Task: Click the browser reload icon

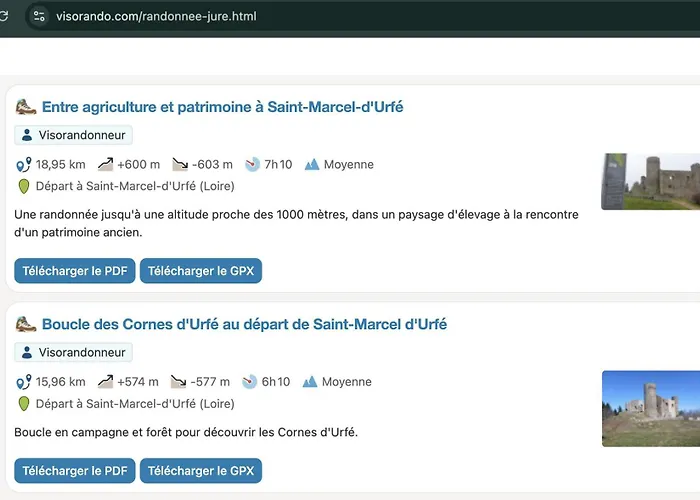Action: click(x=3, y=16)
